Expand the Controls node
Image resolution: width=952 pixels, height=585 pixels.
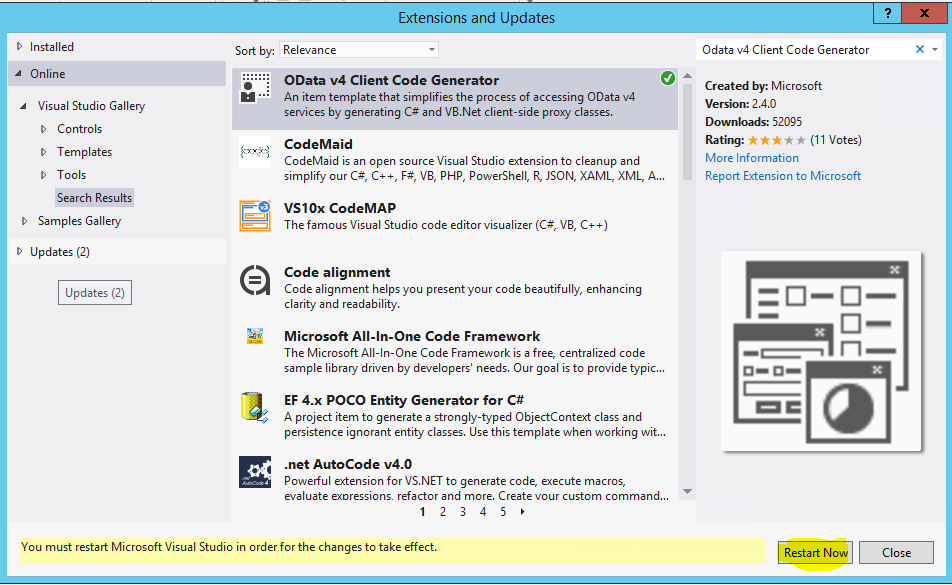point(43,129)
